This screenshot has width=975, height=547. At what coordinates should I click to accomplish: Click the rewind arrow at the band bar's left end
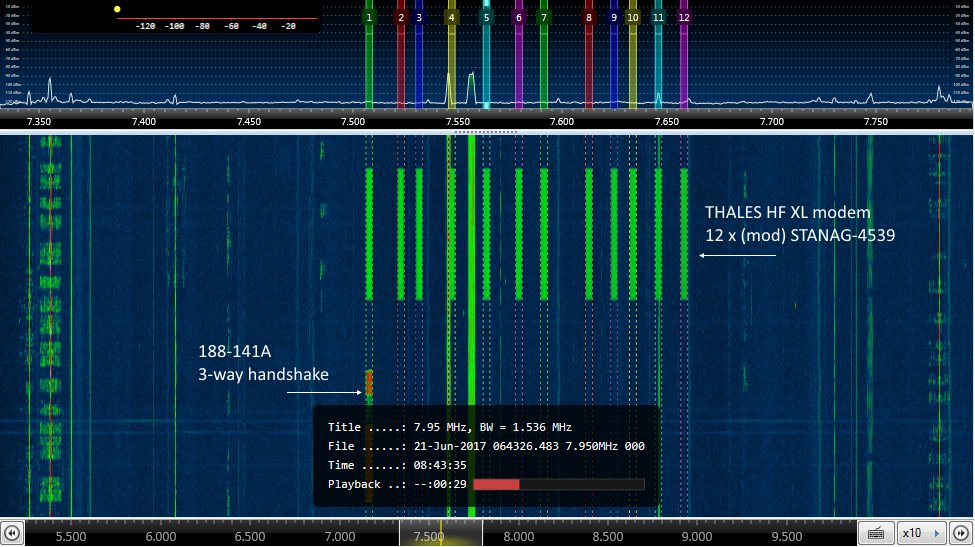pyautogui.click(x=12, y=533)
